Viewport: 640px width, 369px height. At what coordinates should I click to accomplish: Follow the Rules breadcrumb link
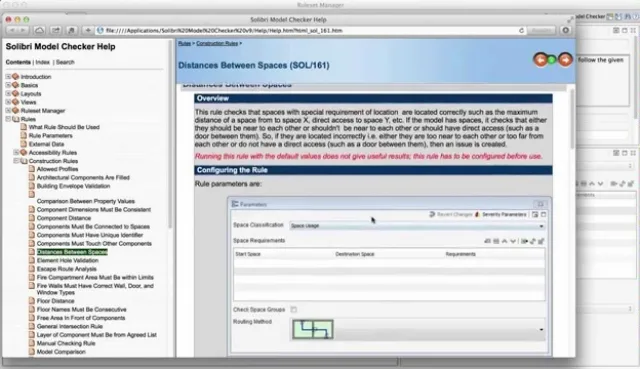(184, 43)
